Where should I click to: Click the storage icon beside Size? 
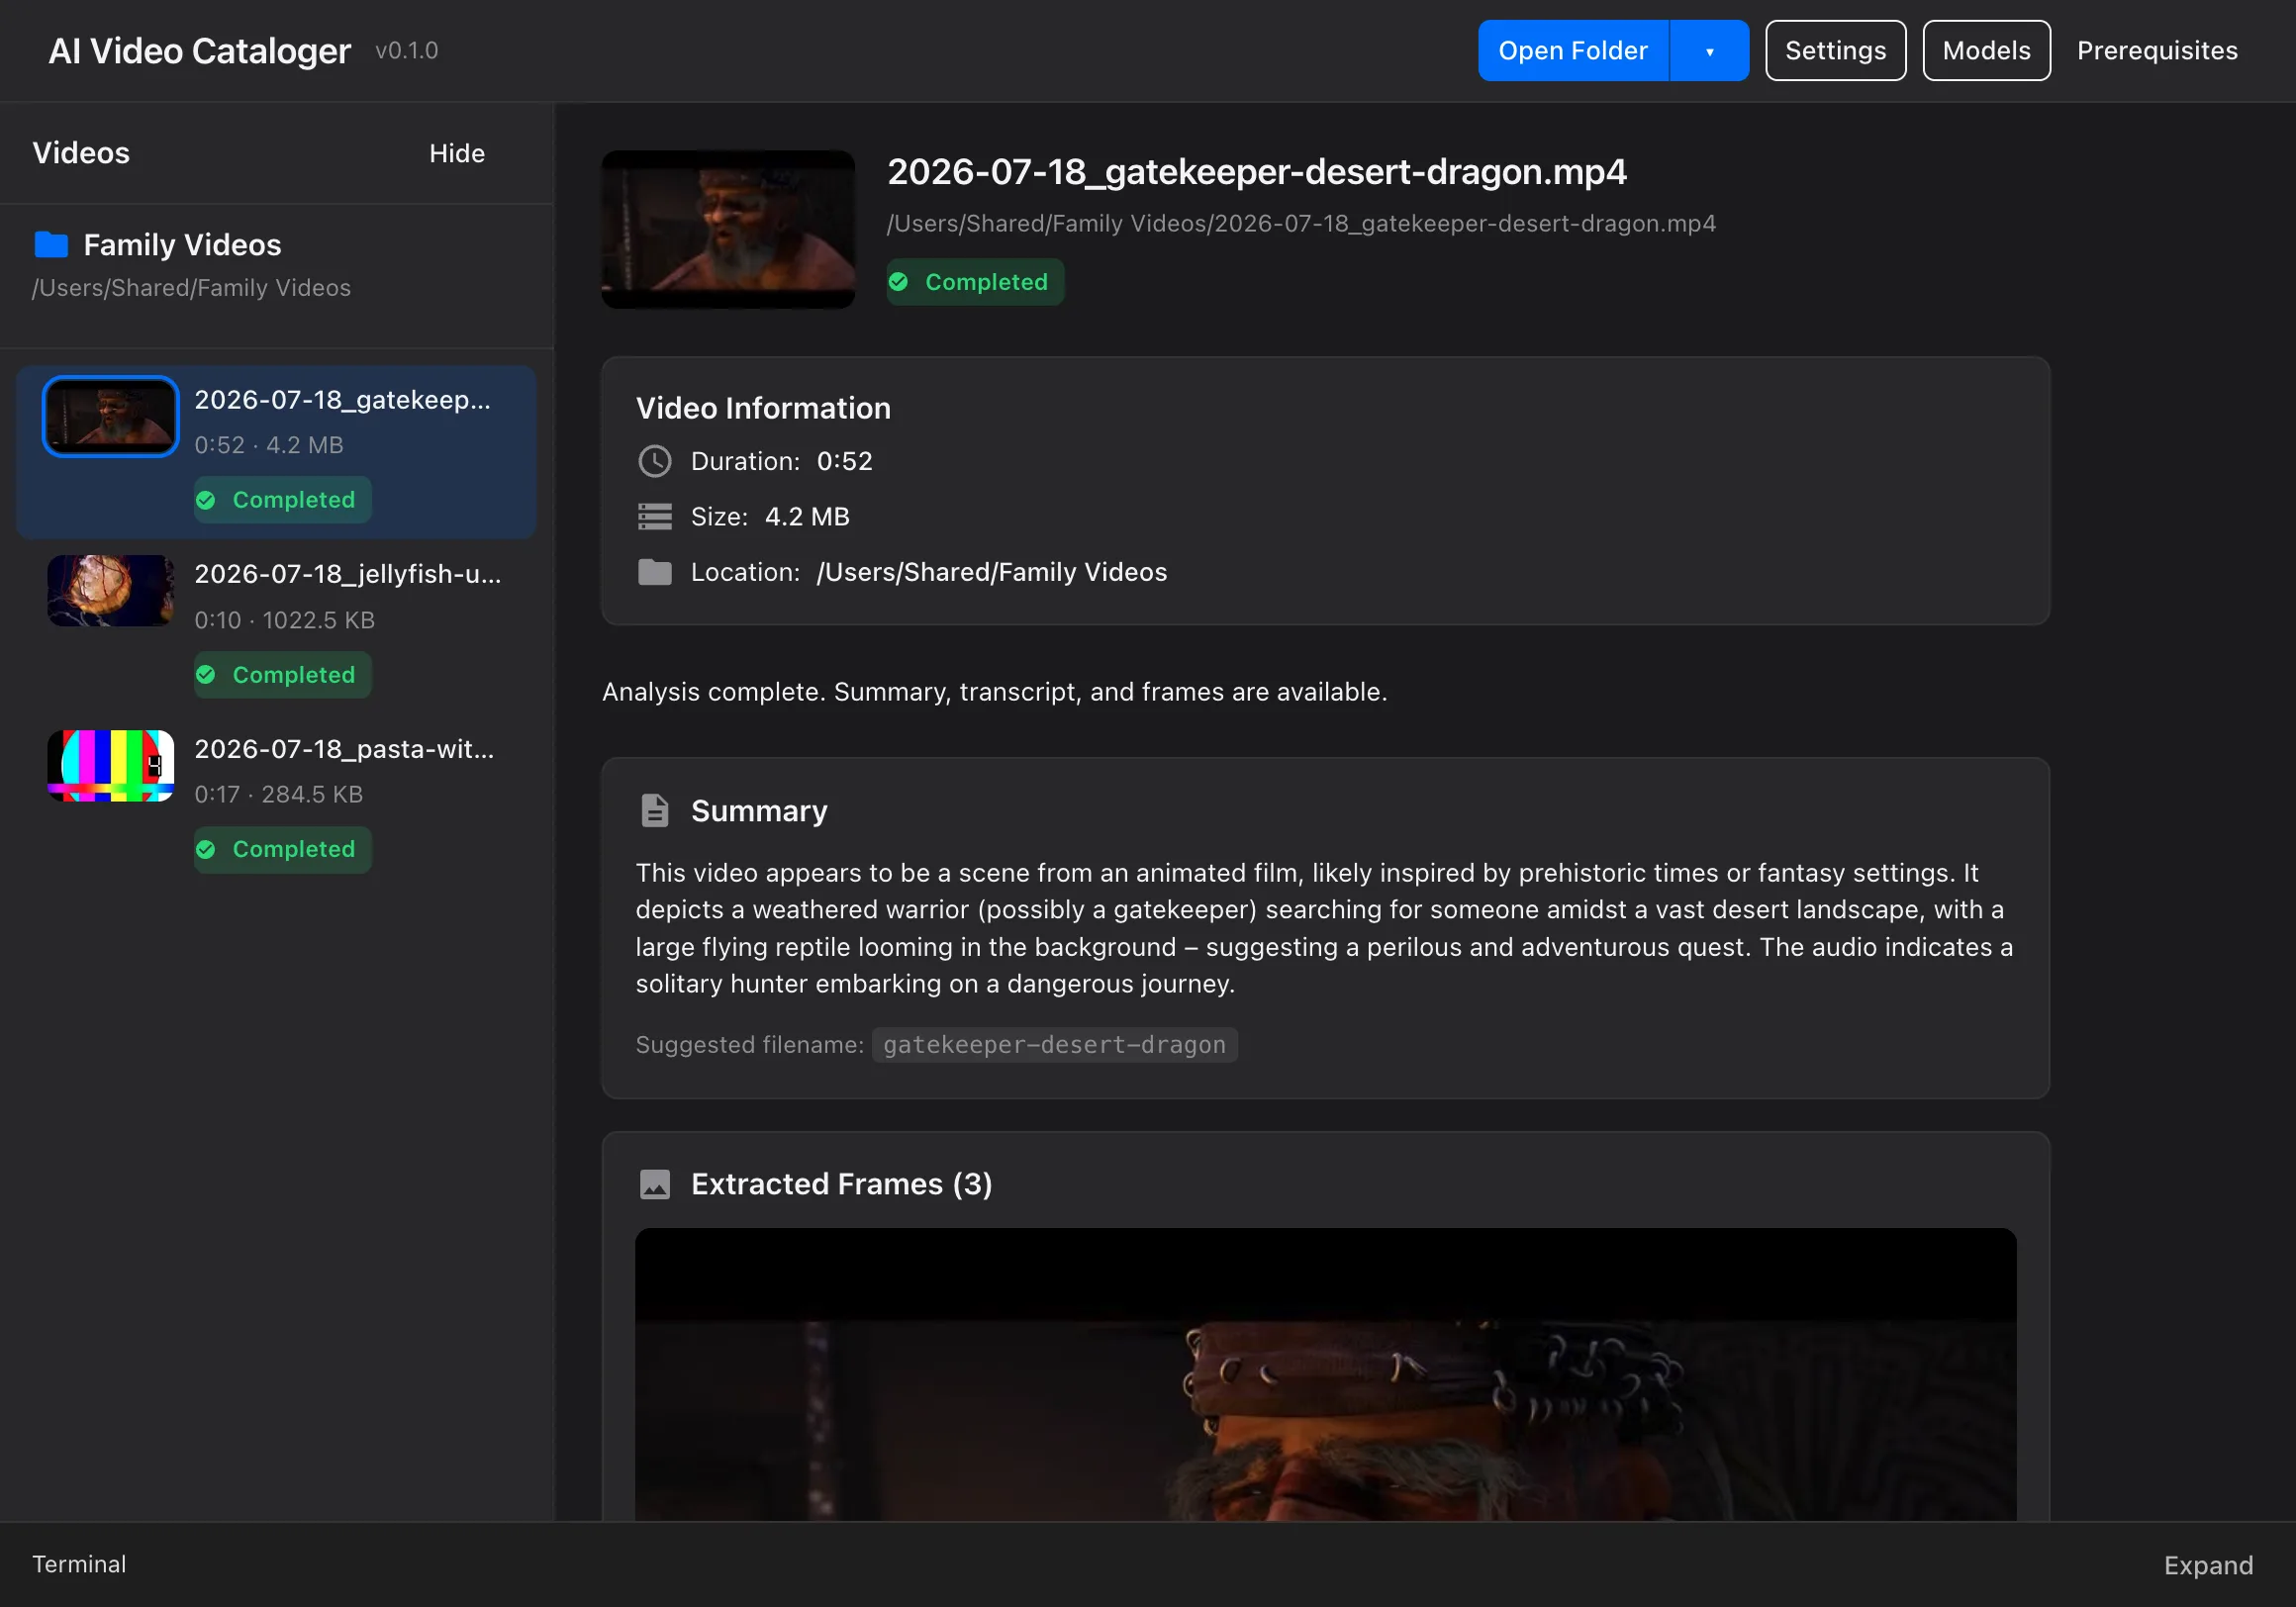tap(654, 516)
